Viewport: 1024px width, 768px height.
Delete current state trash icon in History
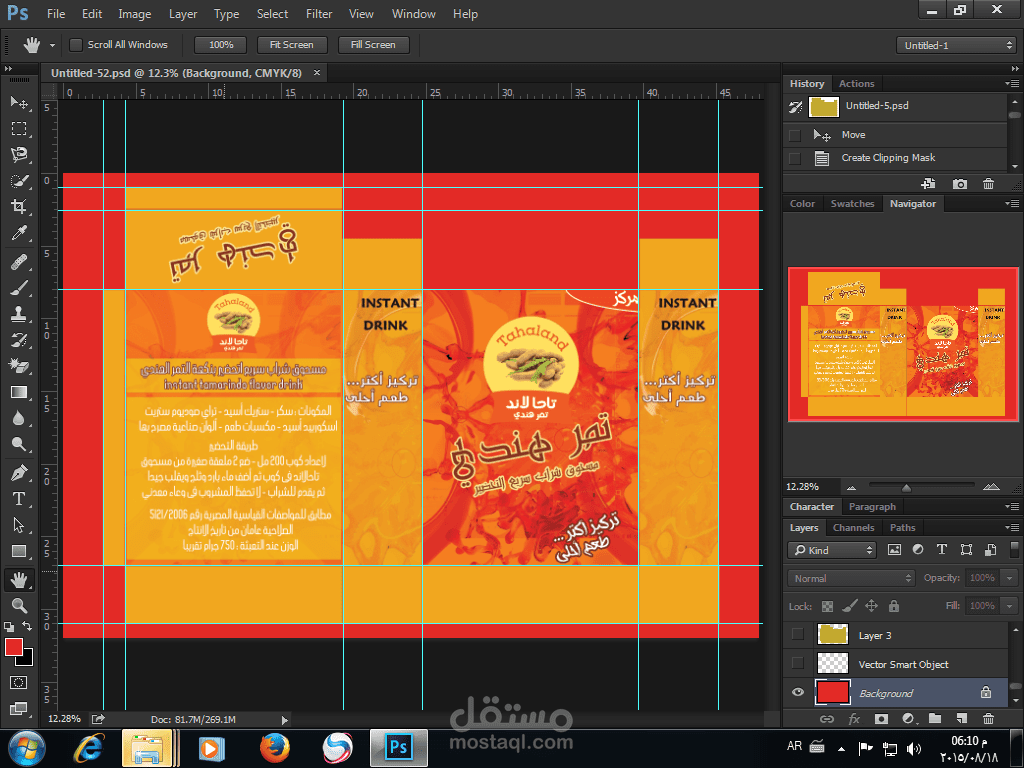pos(988,184)
